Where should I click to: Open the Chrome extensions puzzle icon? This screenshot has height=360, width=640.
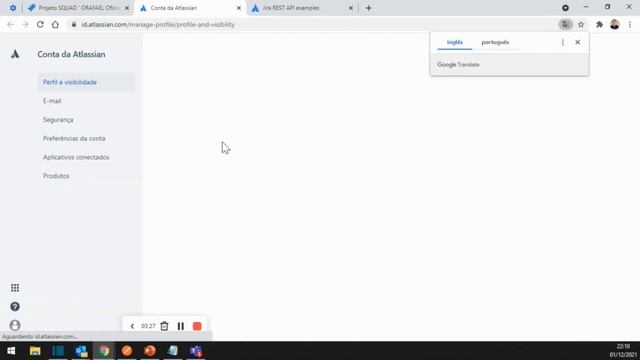pos(599,24)
